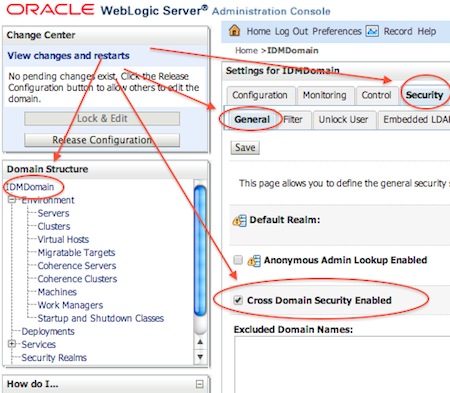Uncheck Cross Domain Security Enabled
450x393 pixels.
coord(238,300)
